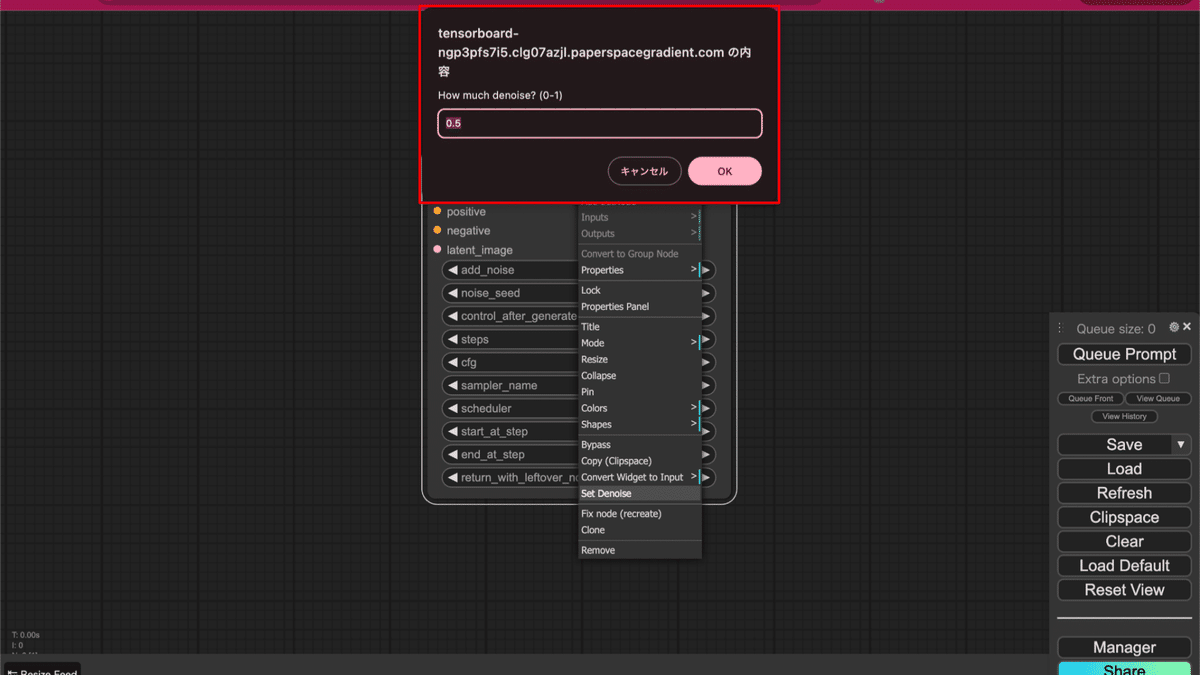Expand the Shapes submenu

pyautogui.click(x=640, y=424)
